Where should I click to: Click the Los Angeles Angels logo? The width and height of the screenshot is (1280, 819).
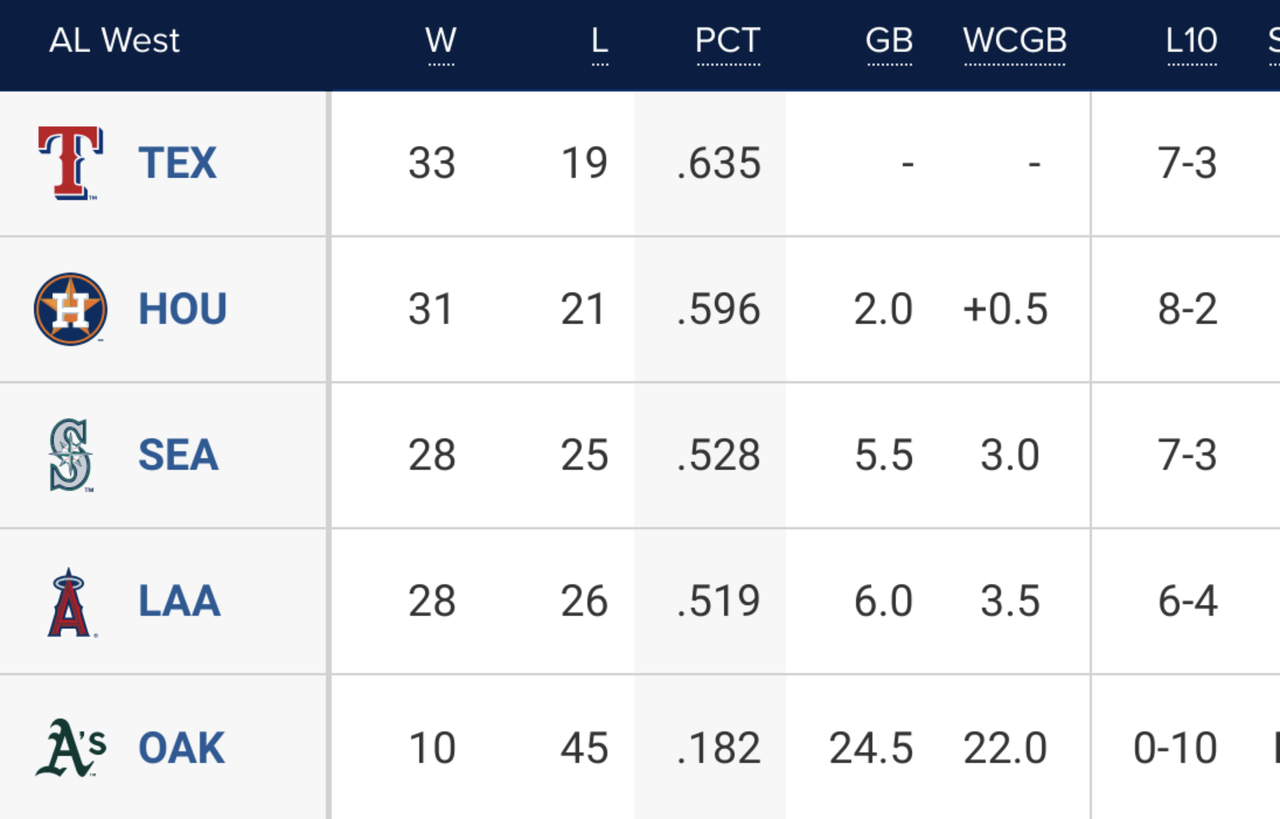point(69,602)
